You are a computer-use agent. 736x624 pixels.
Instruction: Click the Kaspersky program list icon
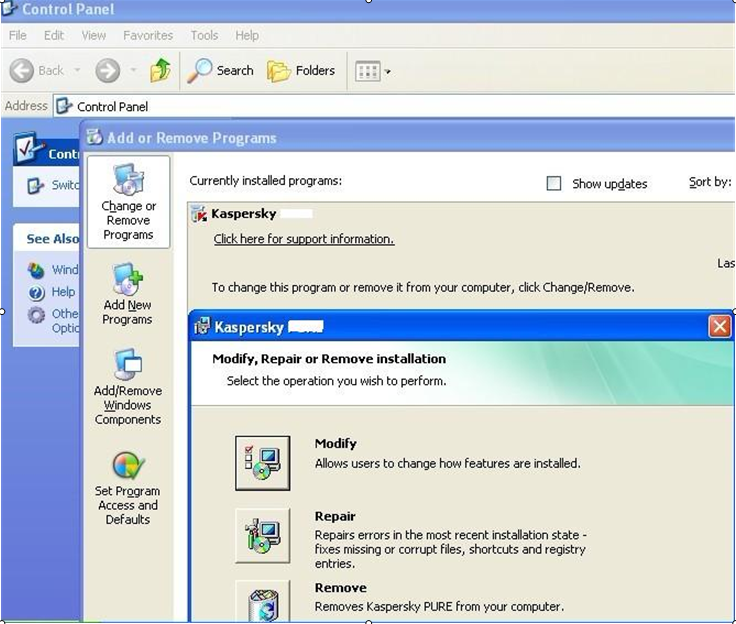coord(199,214)
